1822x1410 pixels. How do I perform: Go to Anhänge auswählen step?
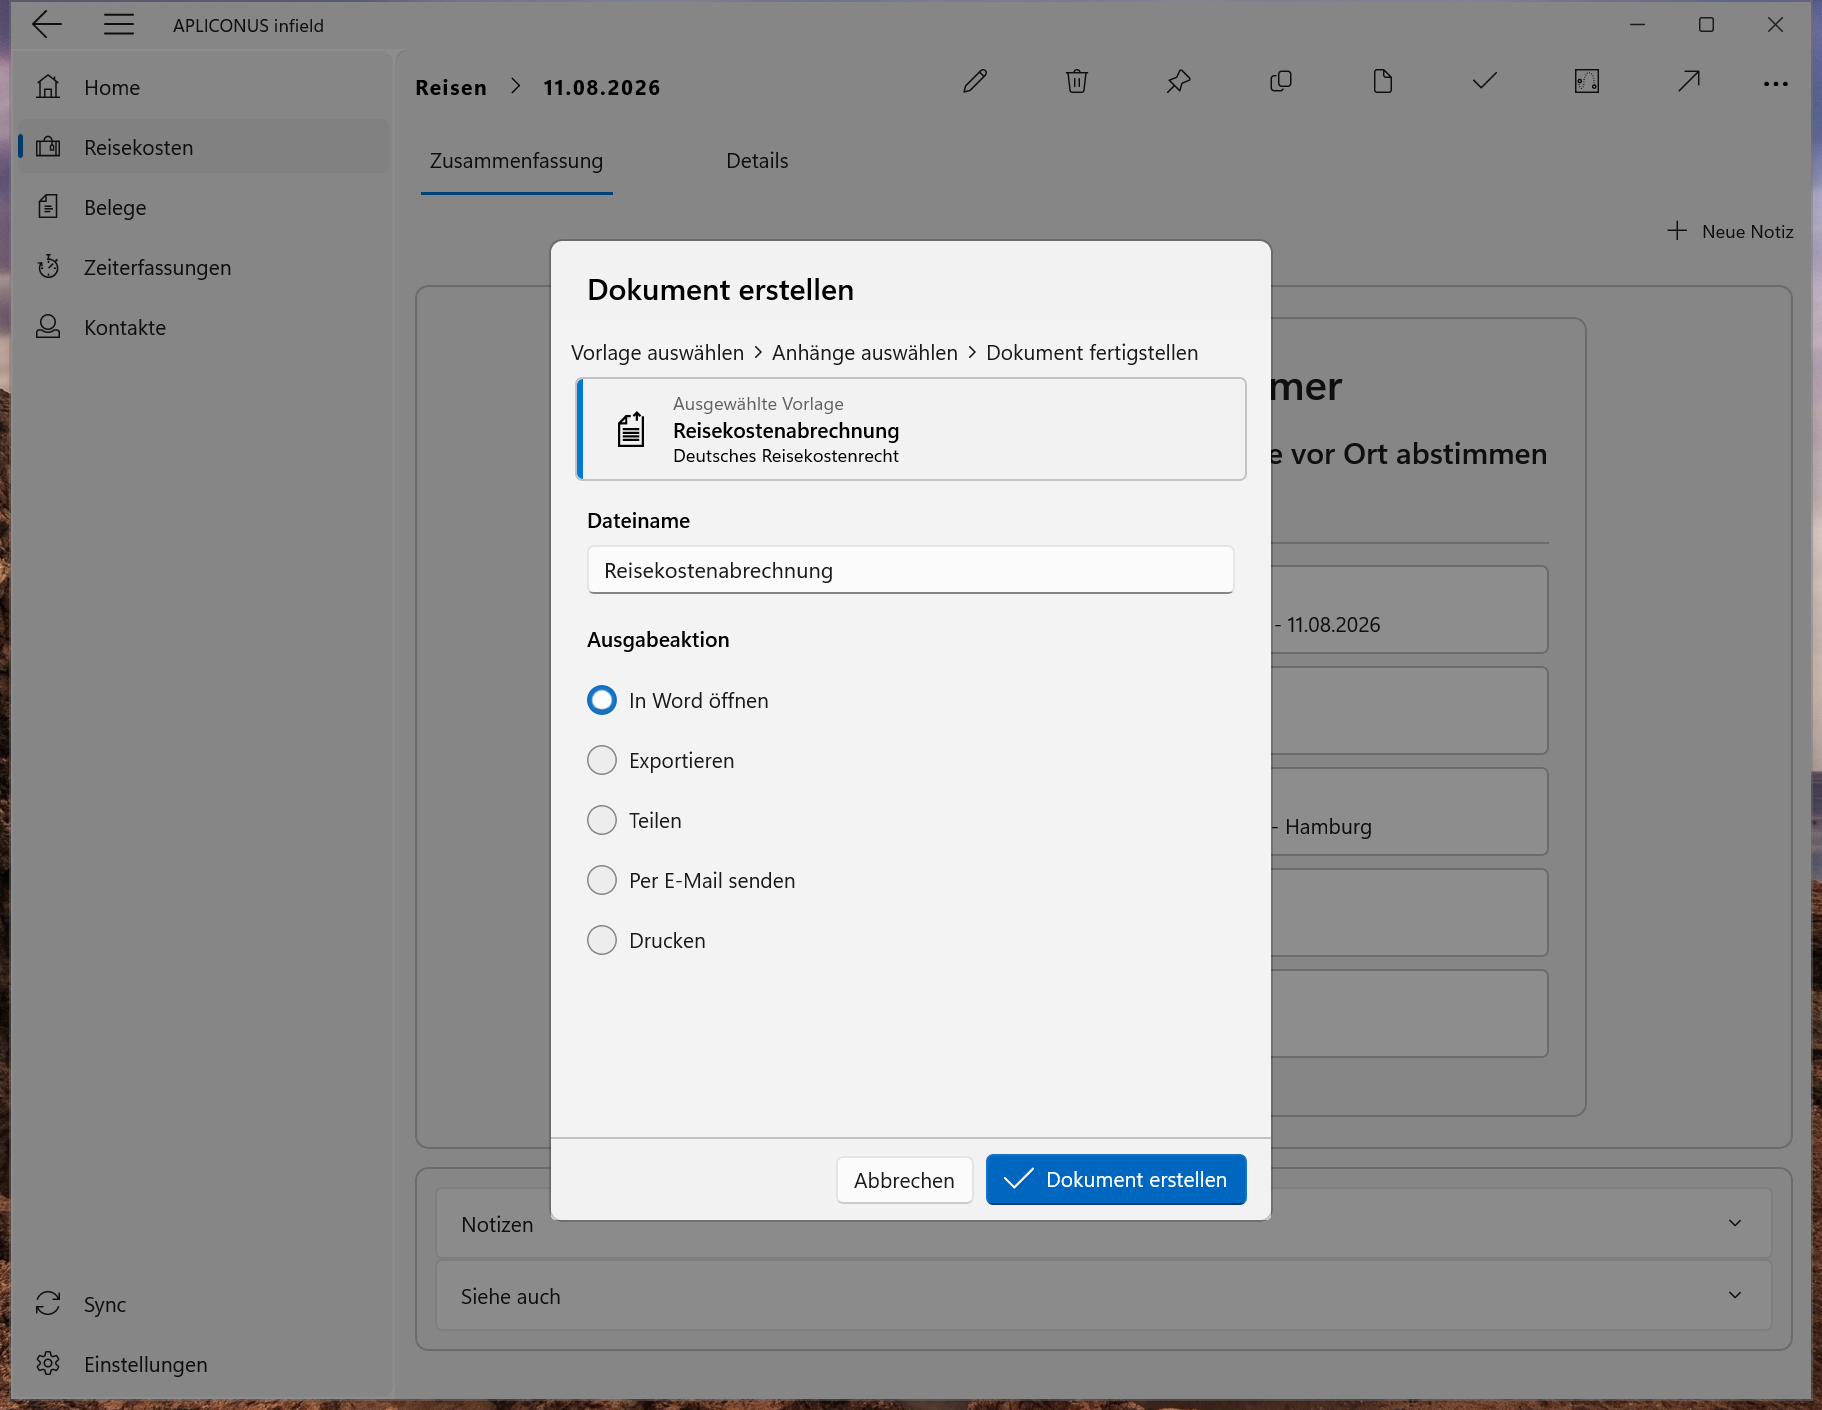865,353
